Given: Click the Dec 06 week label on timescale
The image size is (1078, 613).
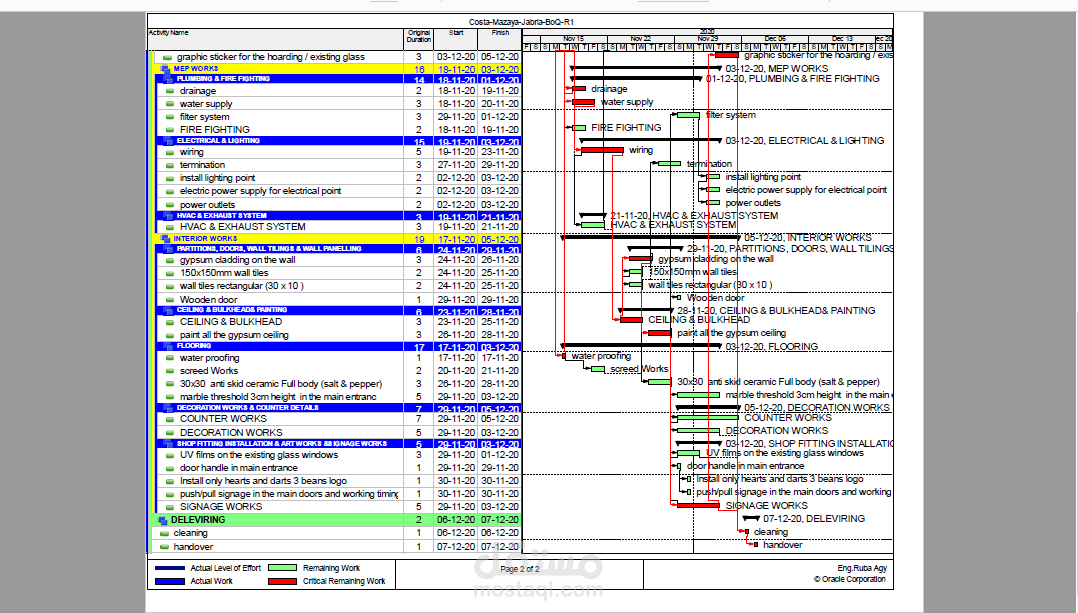Looking at the screenshot, I should click(x=775, y=39).
